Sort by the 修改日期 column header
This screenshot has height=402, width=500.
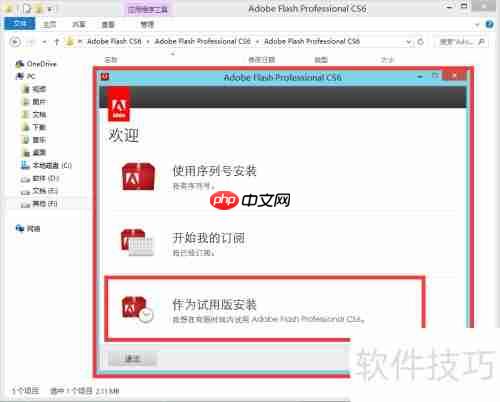point(262,60)
